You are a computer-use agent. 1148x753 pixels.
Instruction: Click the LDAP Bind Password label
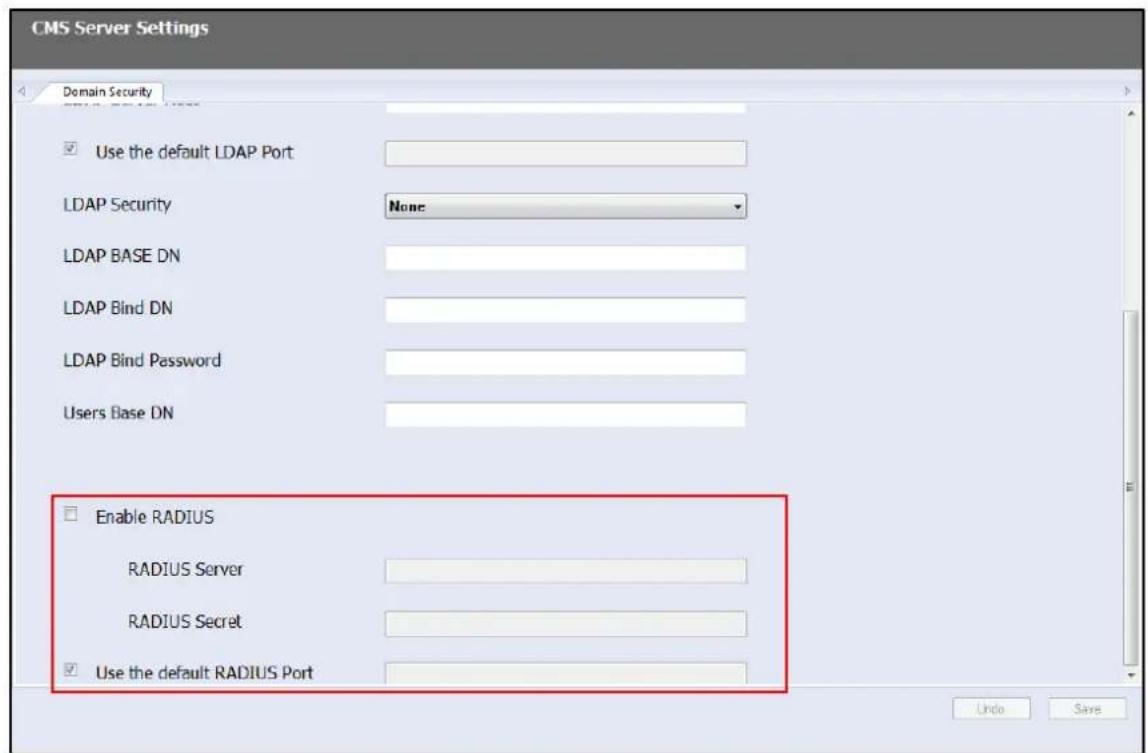142,360
